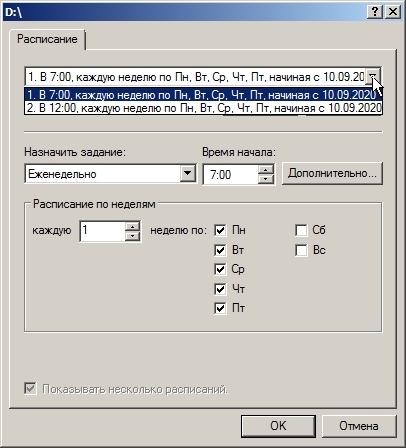Viewport: 406px width, 448px height.
Task: Click into the 7:00 start time field
Action: coord(231,174)
